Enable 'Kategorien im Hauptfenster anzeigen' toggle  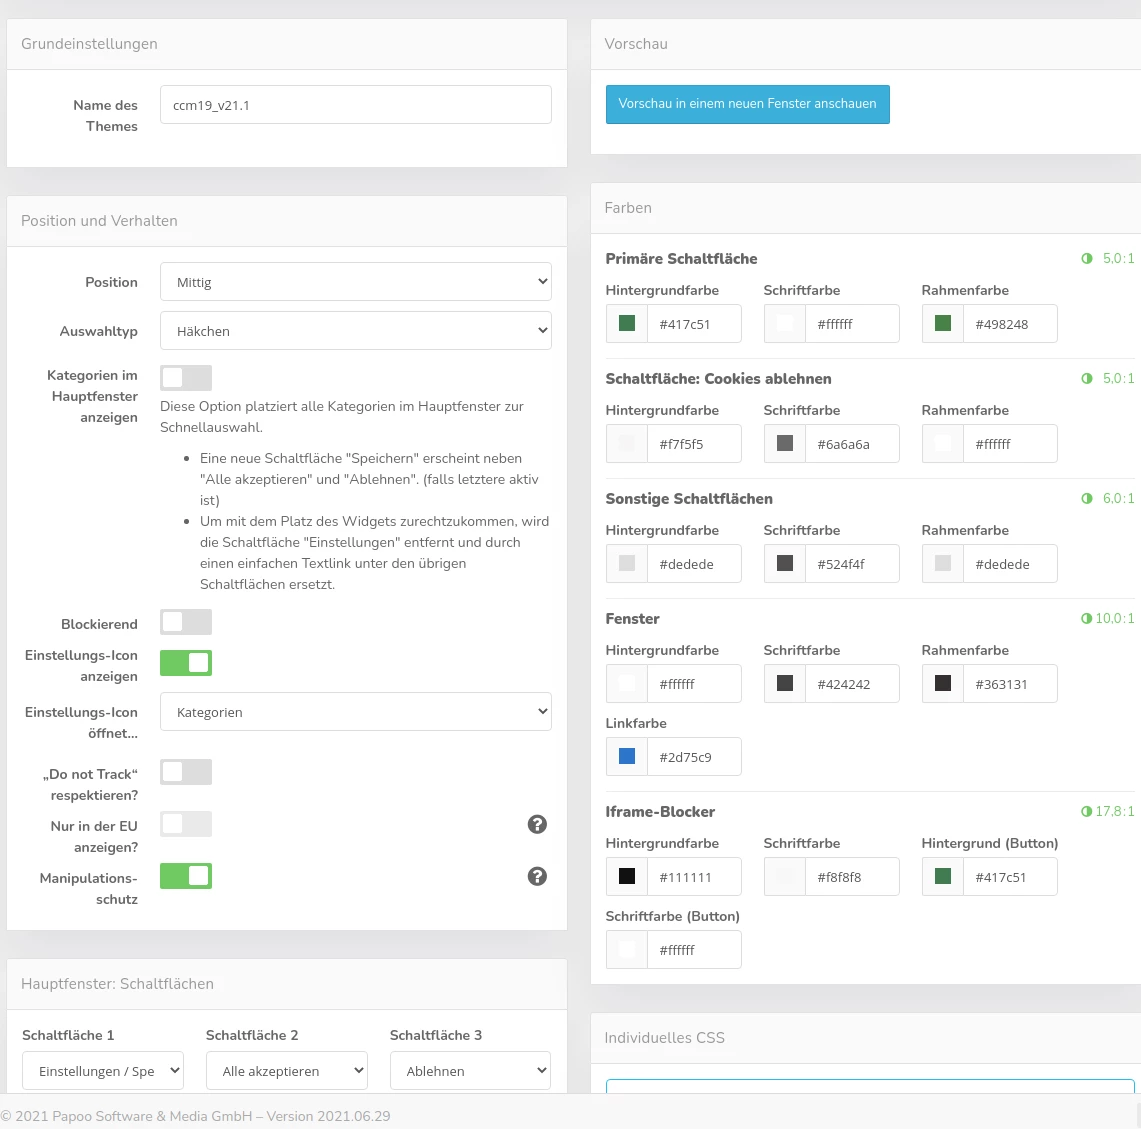click(x=186, y=377)
